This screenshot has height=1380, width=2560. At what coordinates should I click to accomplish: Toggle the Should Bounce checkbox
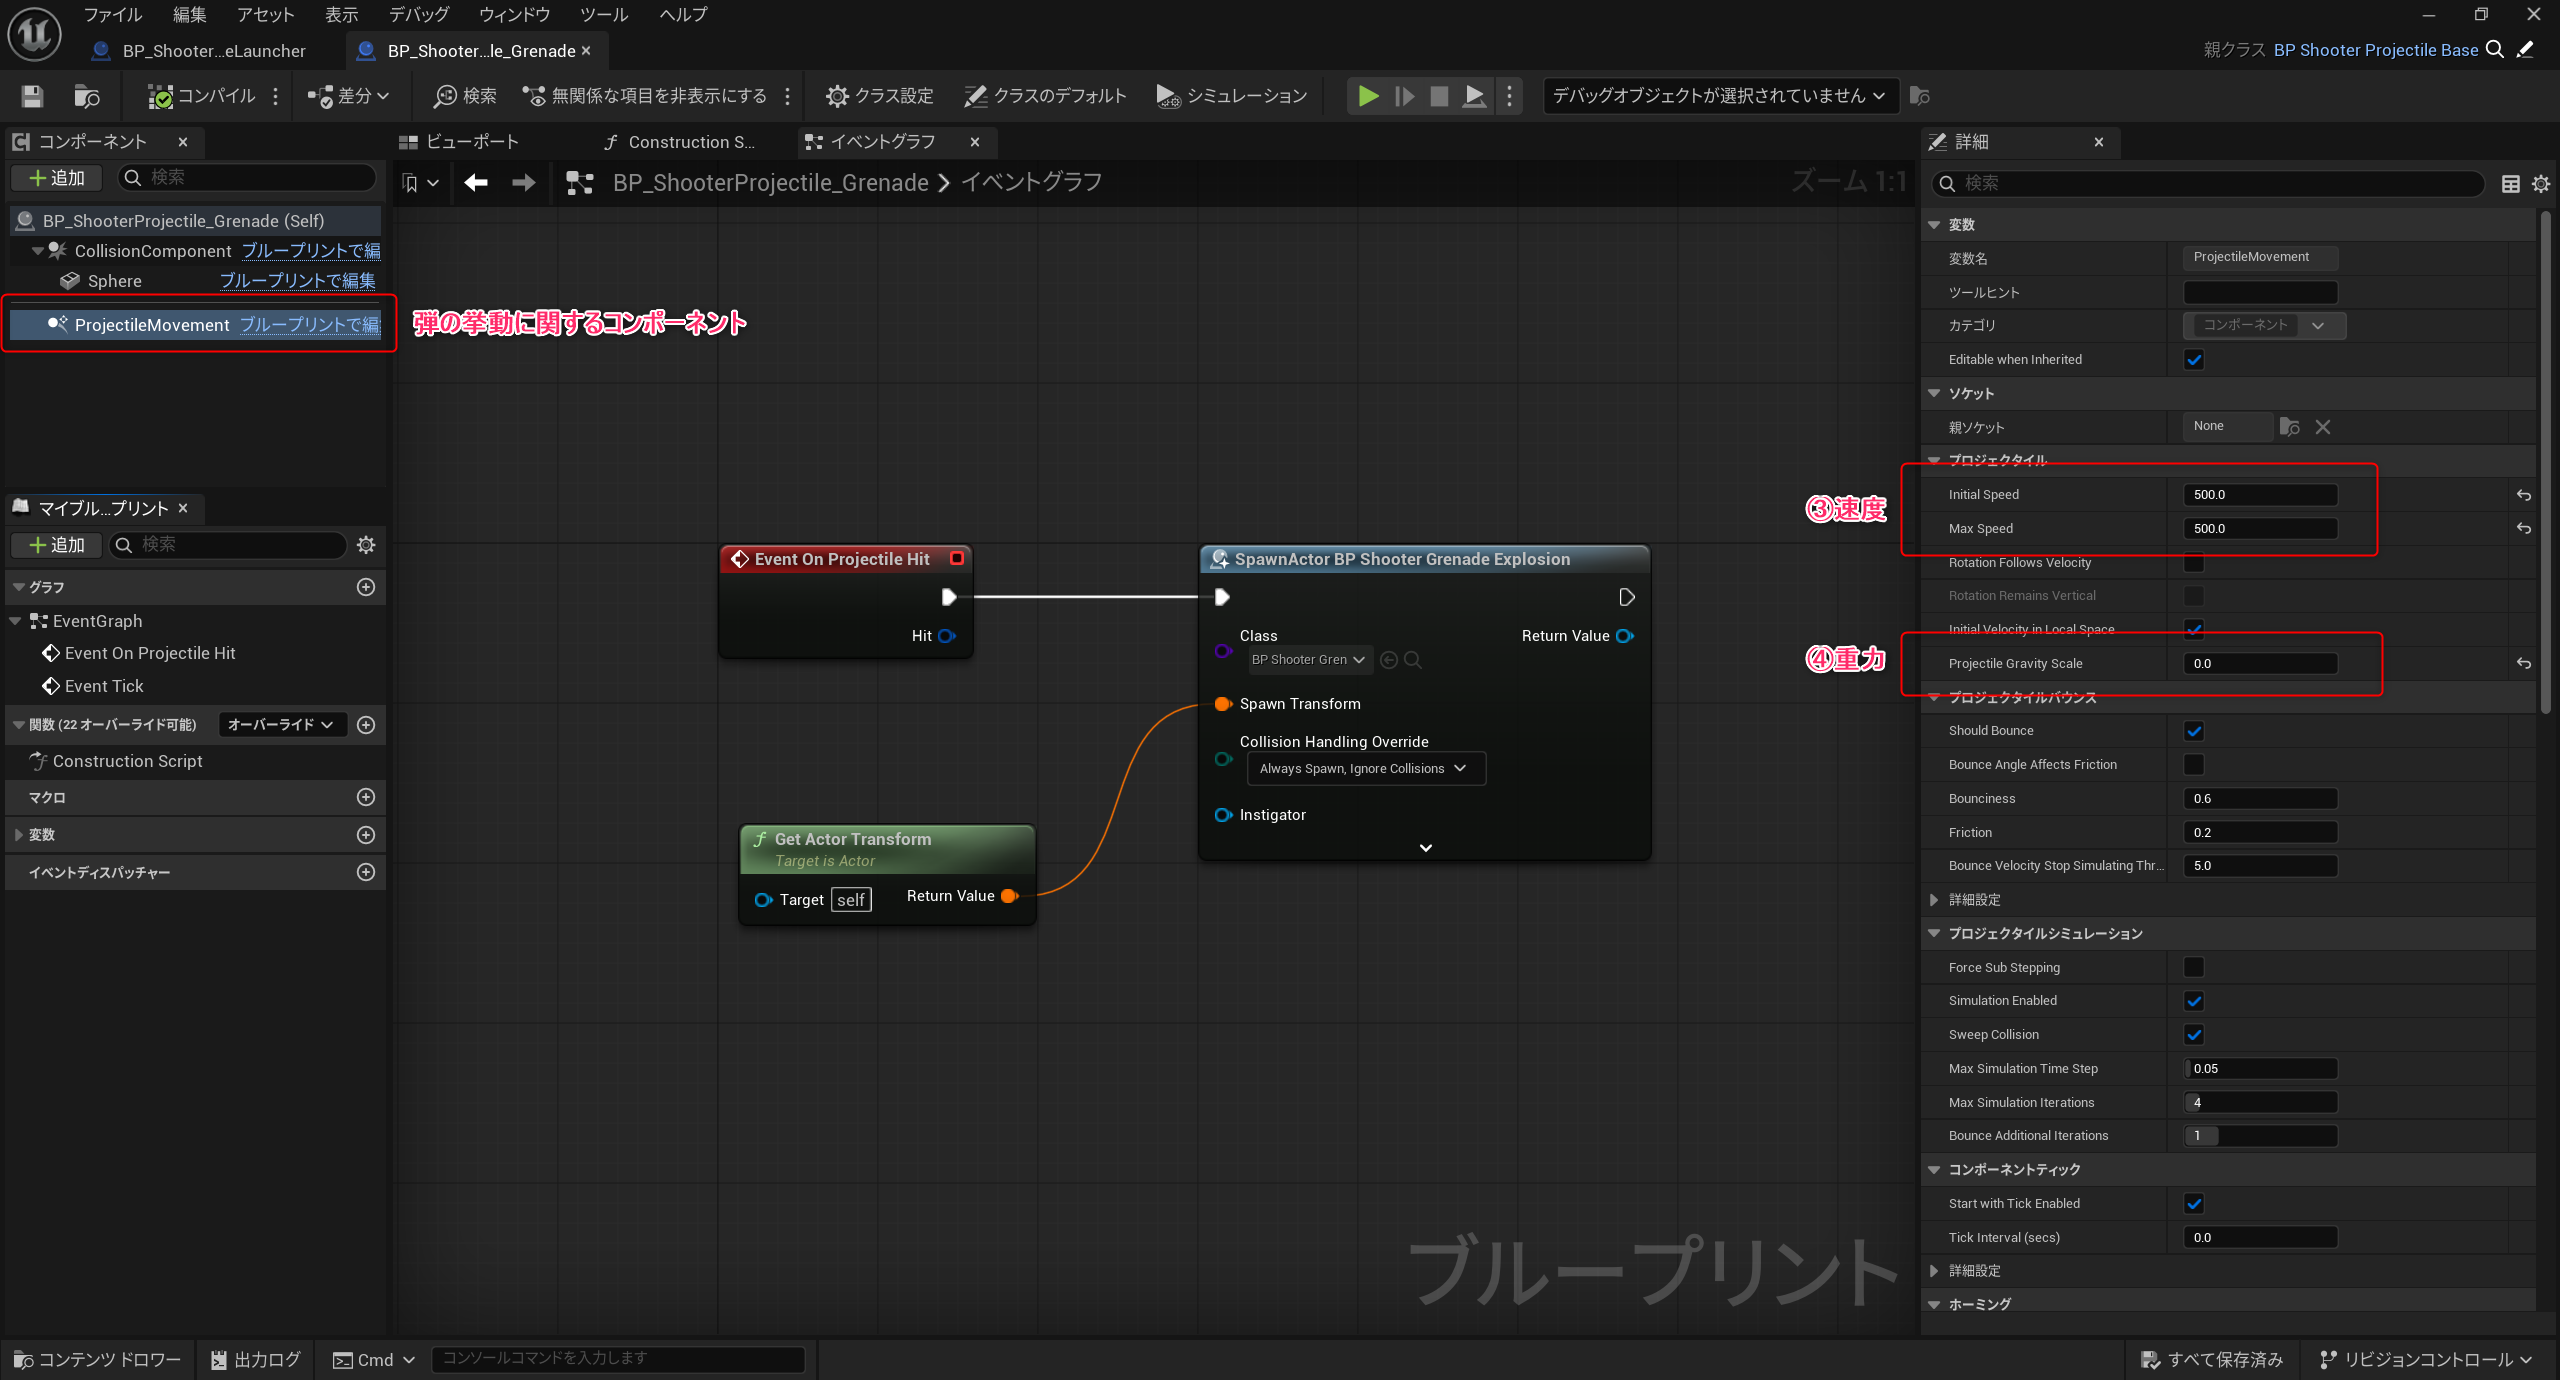[2194, 731]
